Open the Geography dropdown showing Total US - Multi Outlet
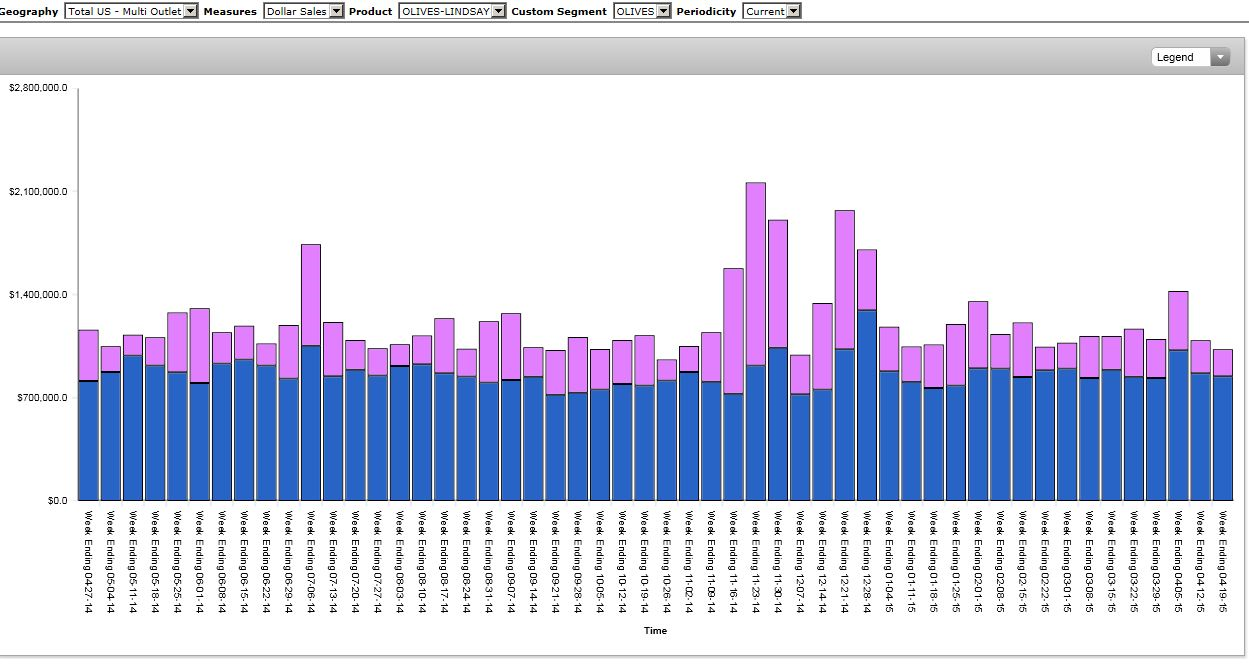Screen dimensions: 1249x665 pyautogui.click(x=131, y=11)
